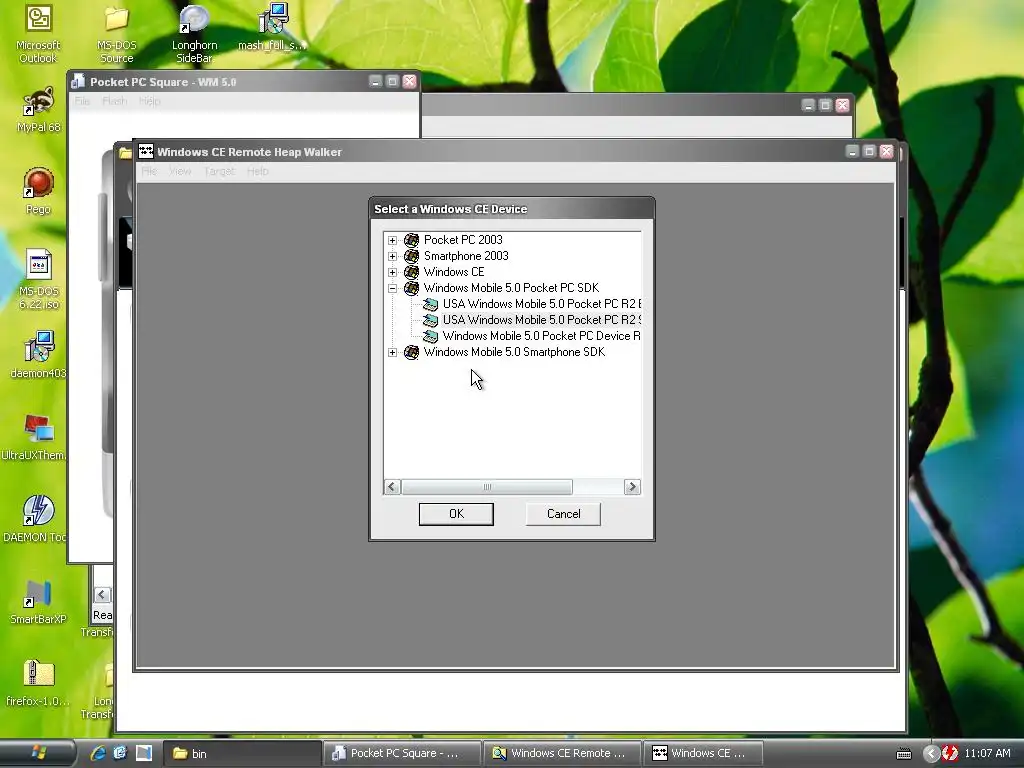The height and width of the screenshot is (768, 1024).
Task: Open MyPal 68 desktop shortcut
Action: coord(38,110)
